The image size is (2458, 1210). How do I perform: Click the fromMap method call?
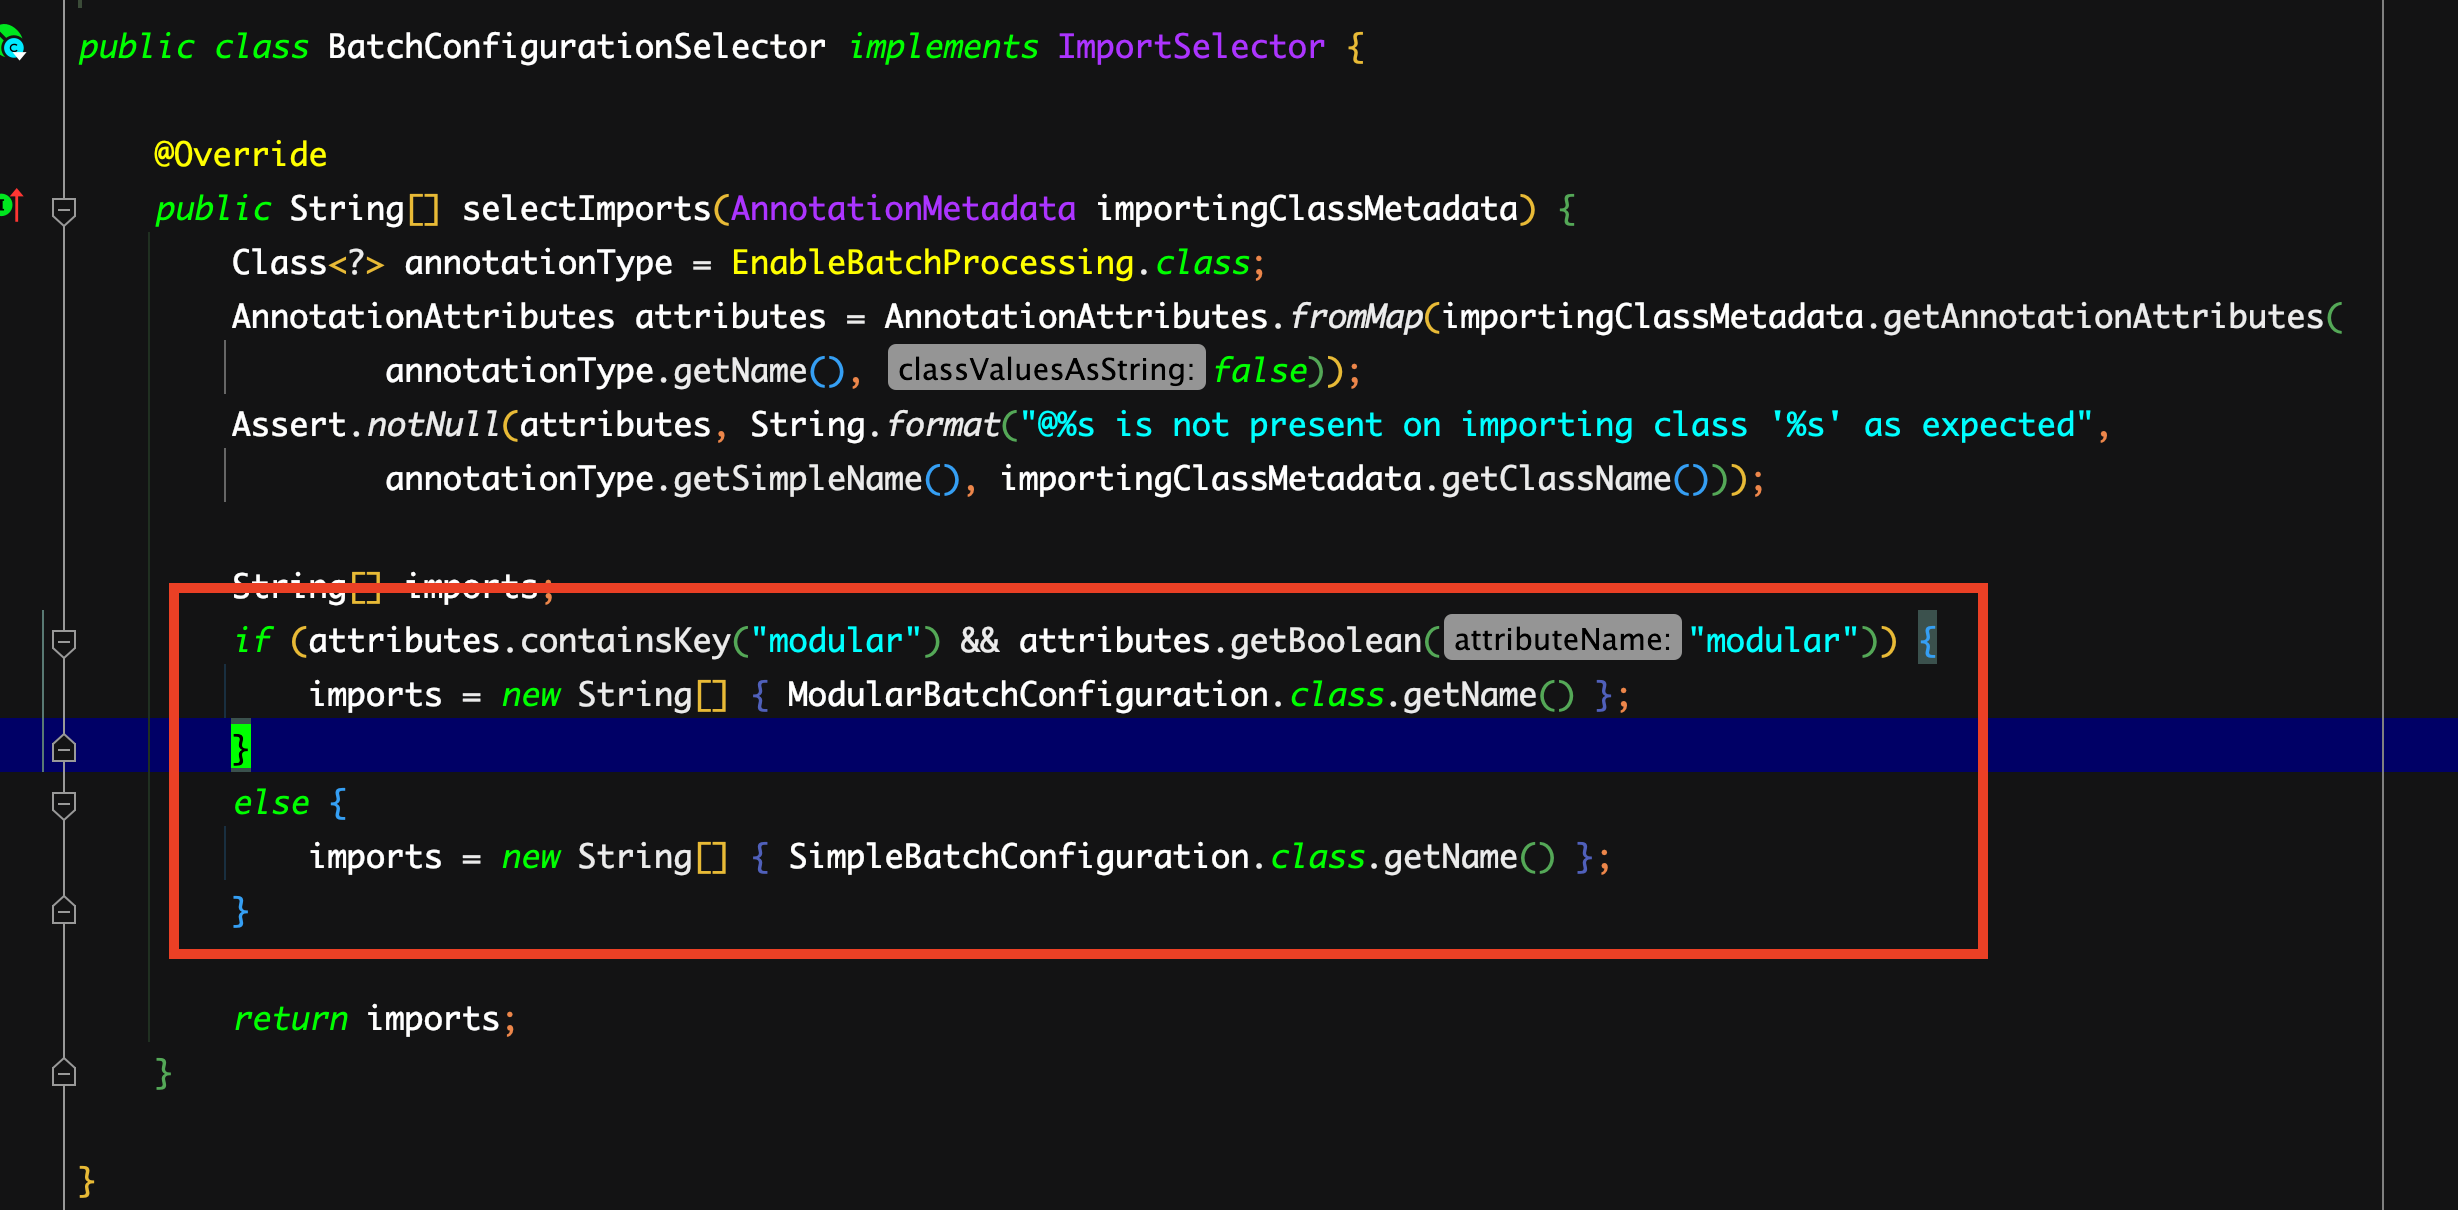(x=1356, y=316)
